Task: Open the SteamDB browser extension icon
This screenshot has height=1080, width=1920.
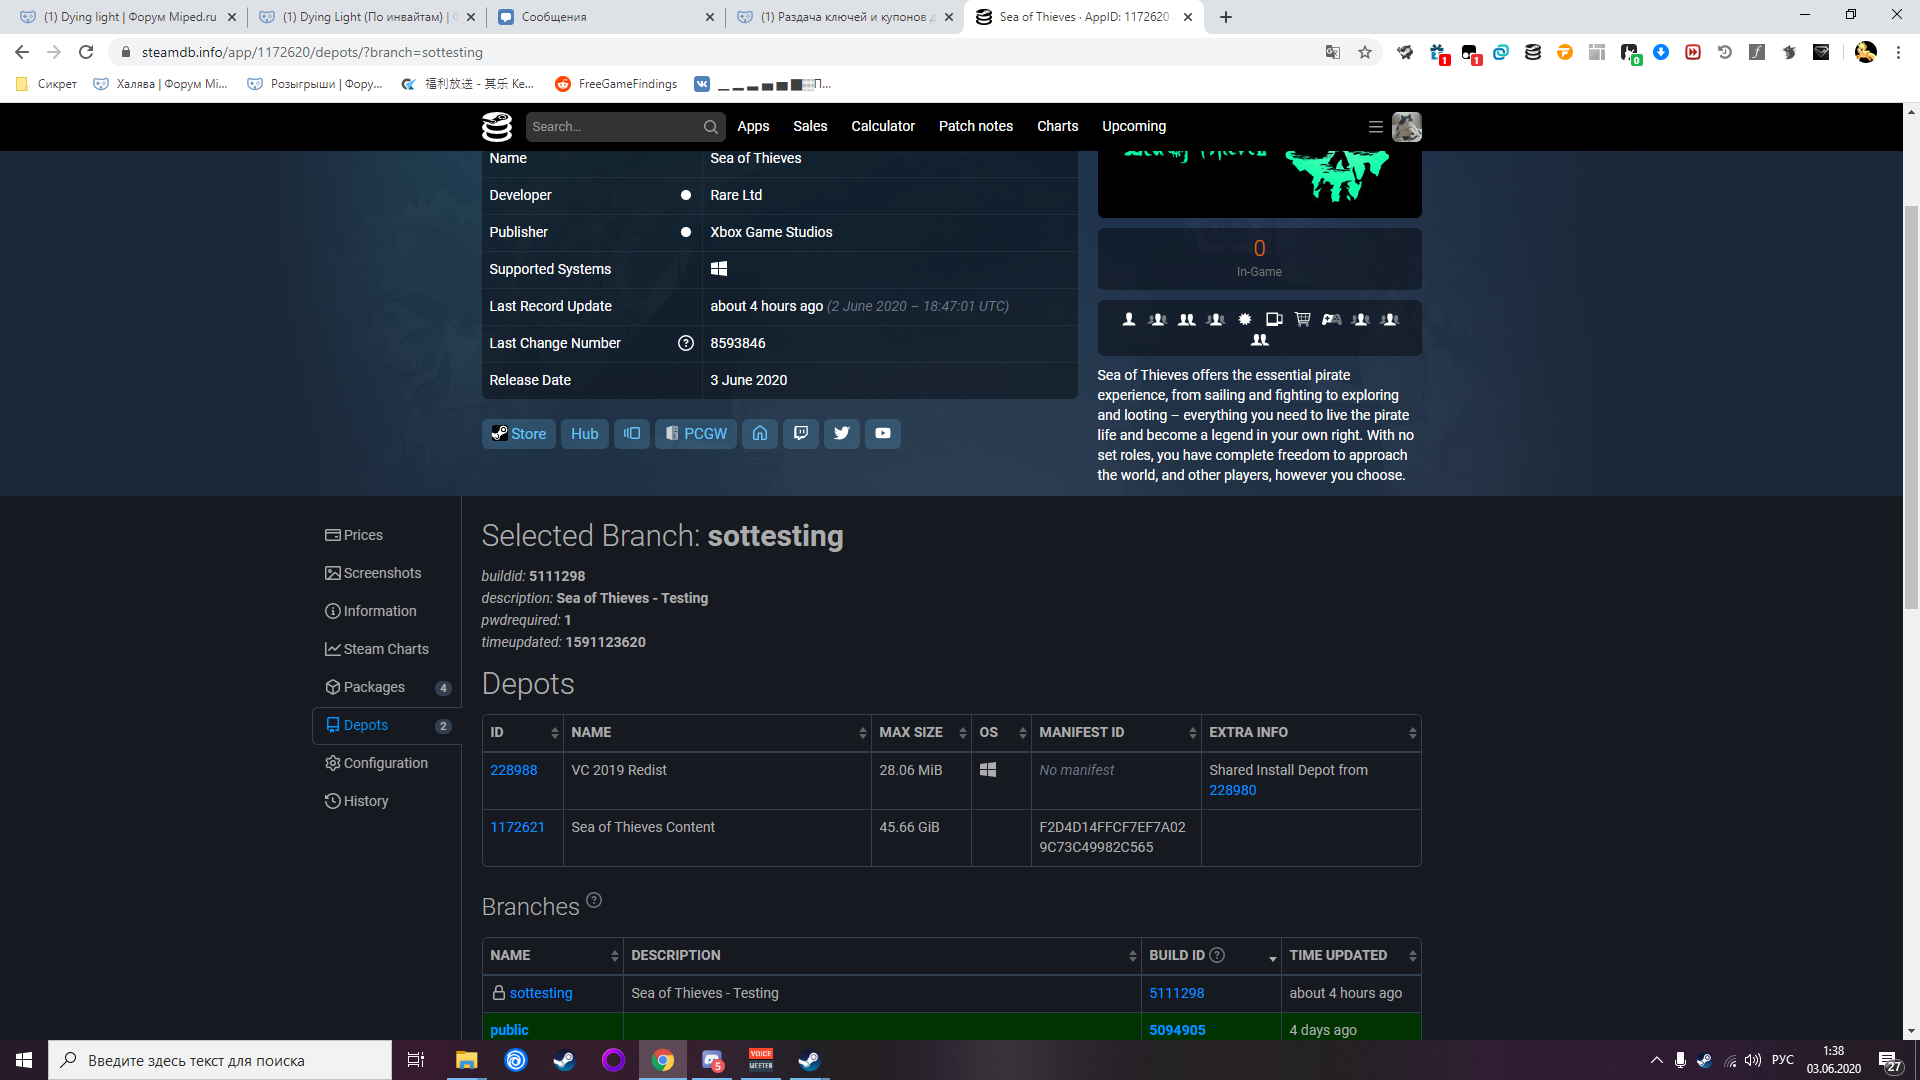Action: coord(1533,52)
